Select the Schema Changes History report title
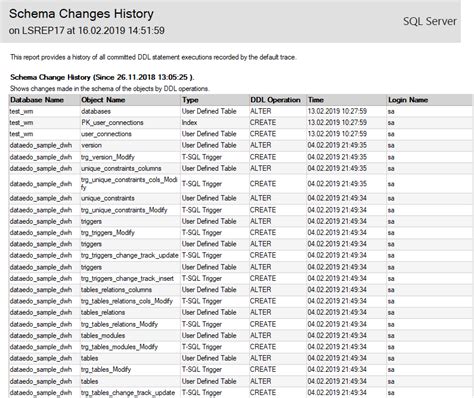474x398 pixels. click(81, 14)
